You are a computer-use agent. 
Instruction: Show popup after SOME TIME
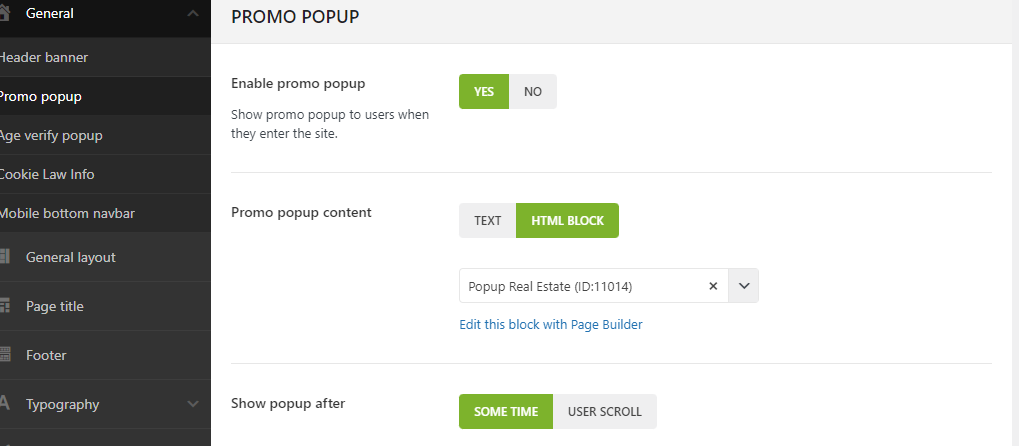click(506, 411)
